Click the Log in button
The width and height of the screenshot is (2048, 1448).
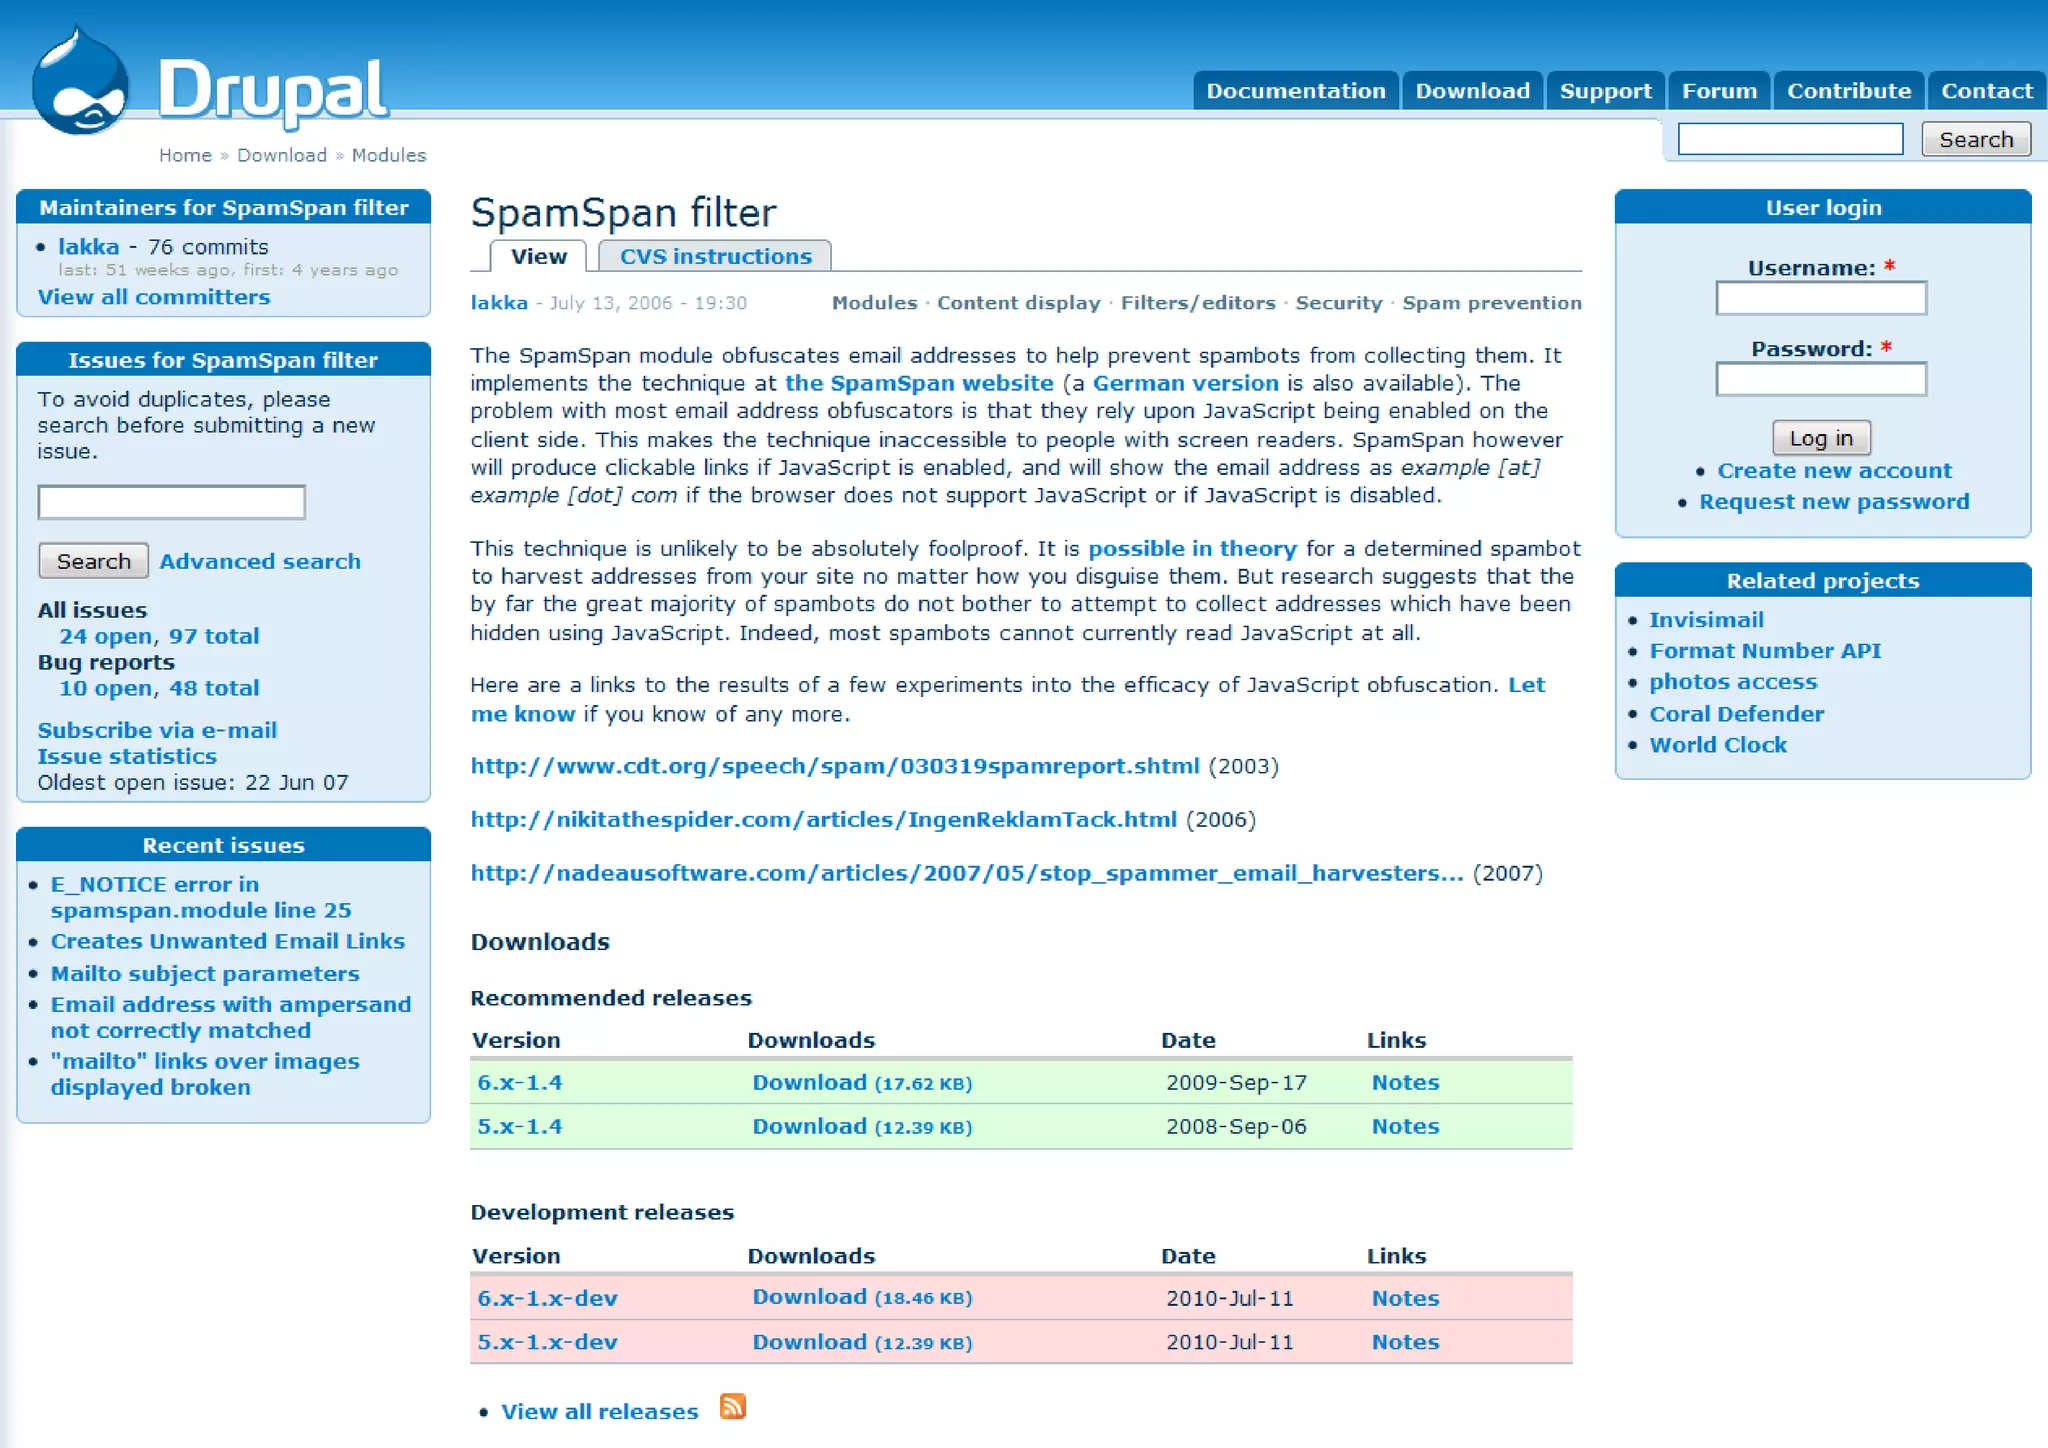[1820, 438]
